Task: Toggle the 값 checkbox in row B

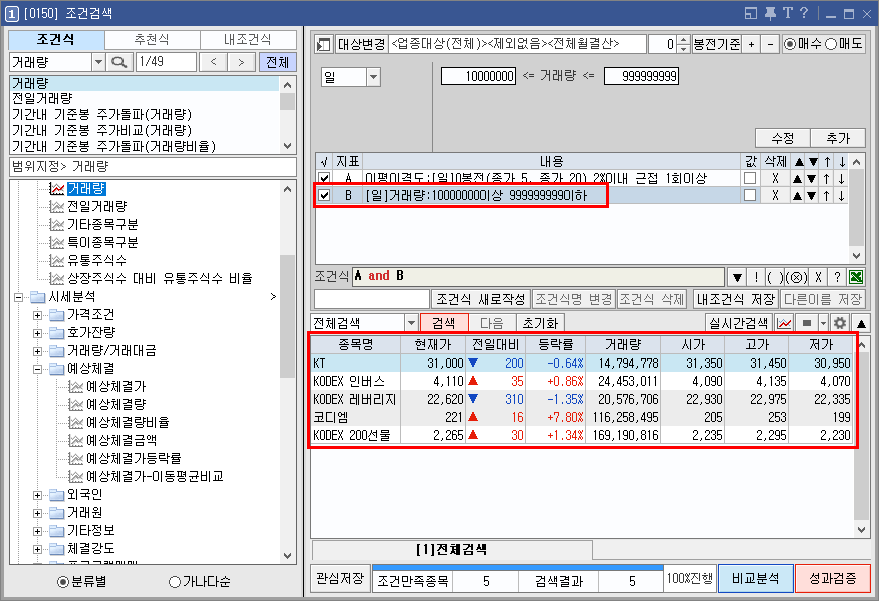Action: point(750,195)
